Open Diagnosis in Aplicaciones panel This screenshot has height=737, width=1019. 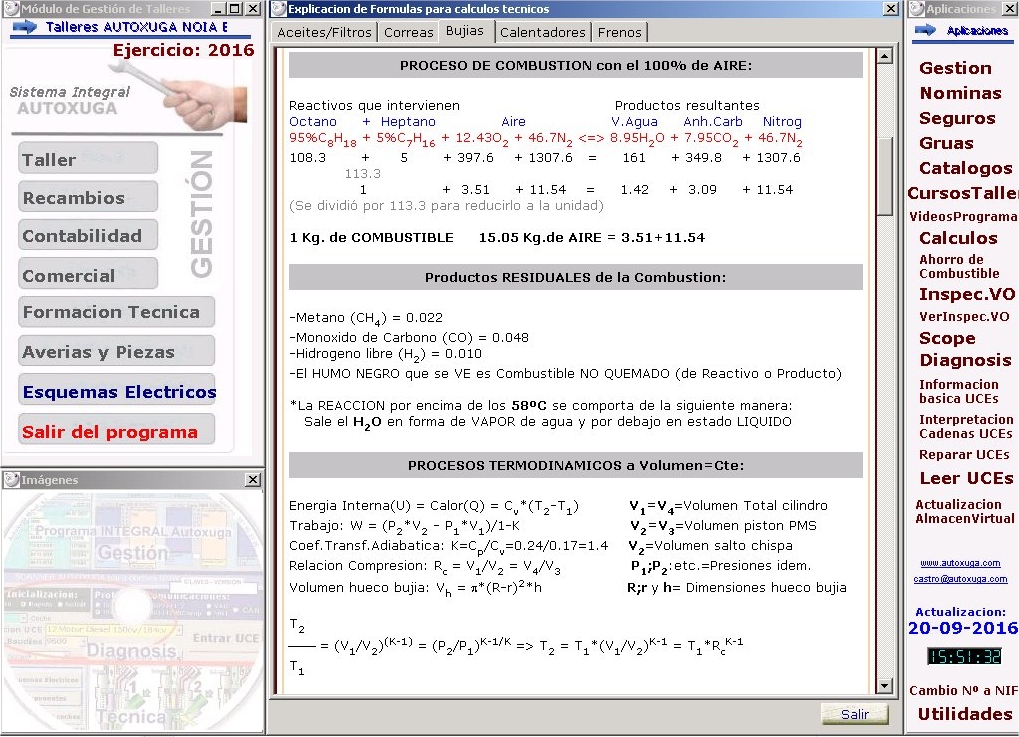tap(964, 359)
